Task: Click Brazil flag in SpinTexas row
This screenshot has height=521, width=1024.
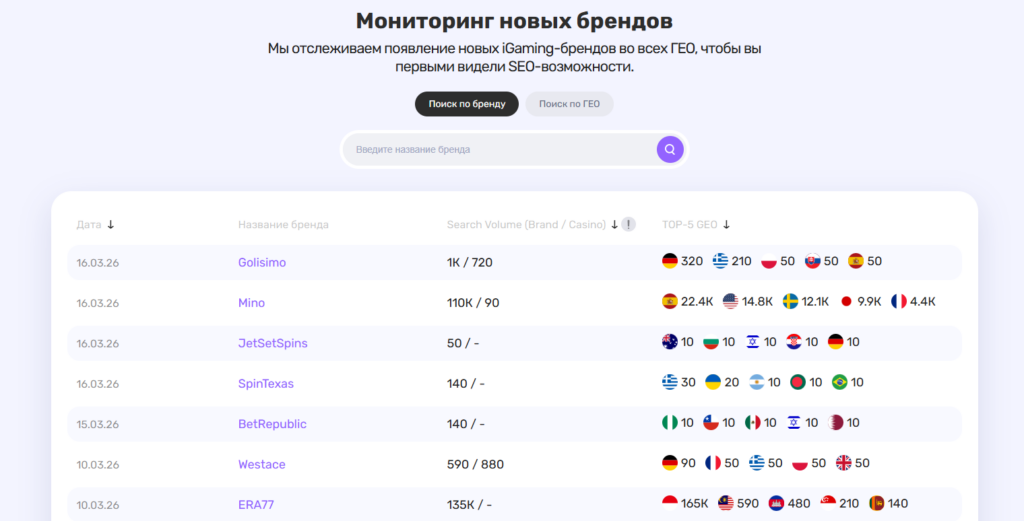Action: (839, 382)
